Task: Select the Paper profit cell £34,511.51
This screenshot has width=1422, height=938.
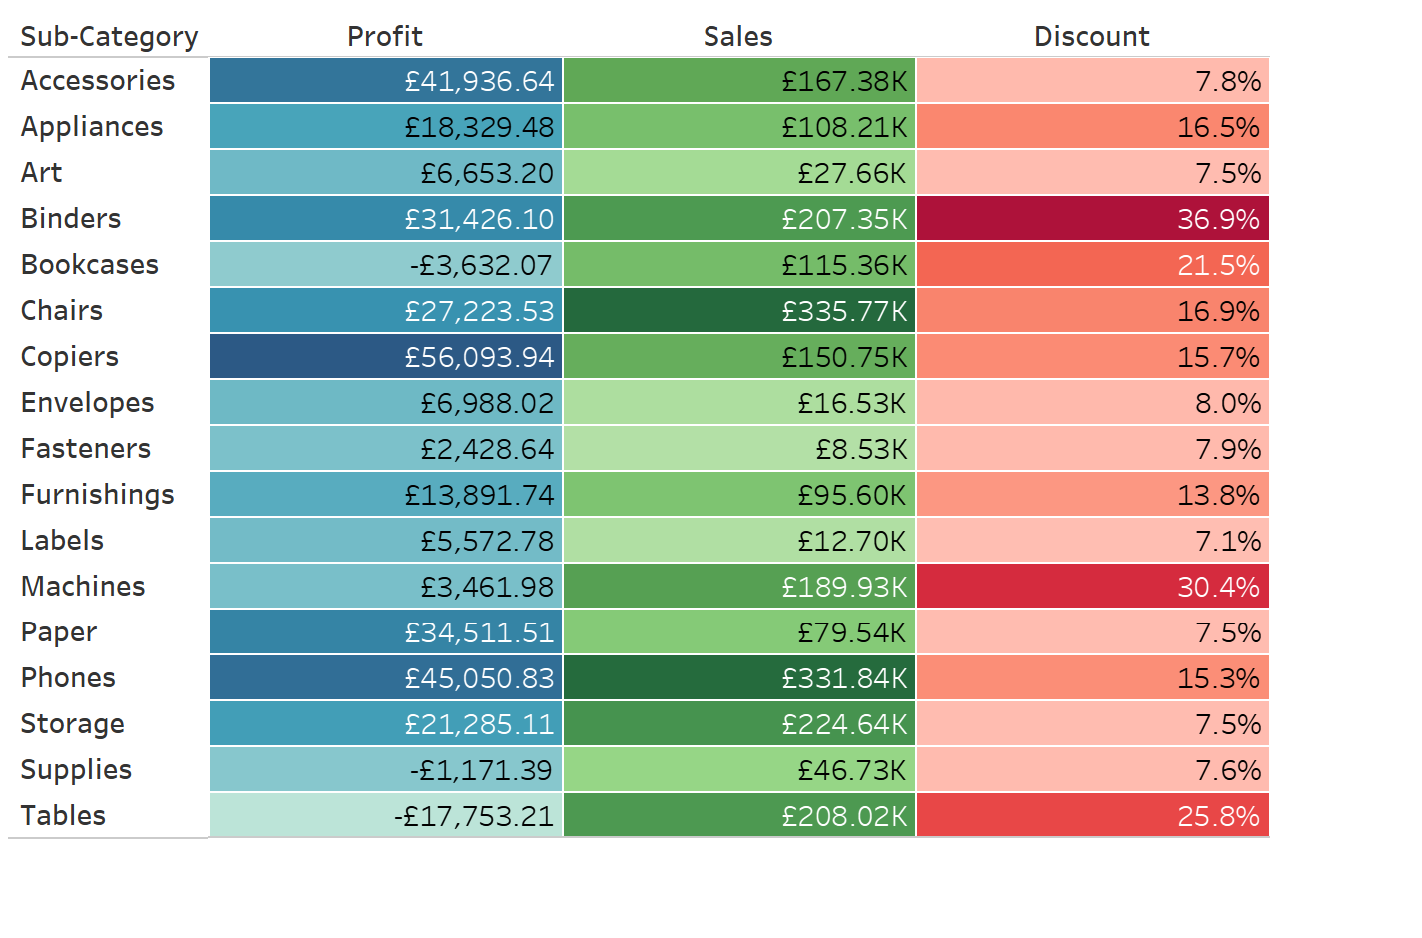Action: coord(386,633)
